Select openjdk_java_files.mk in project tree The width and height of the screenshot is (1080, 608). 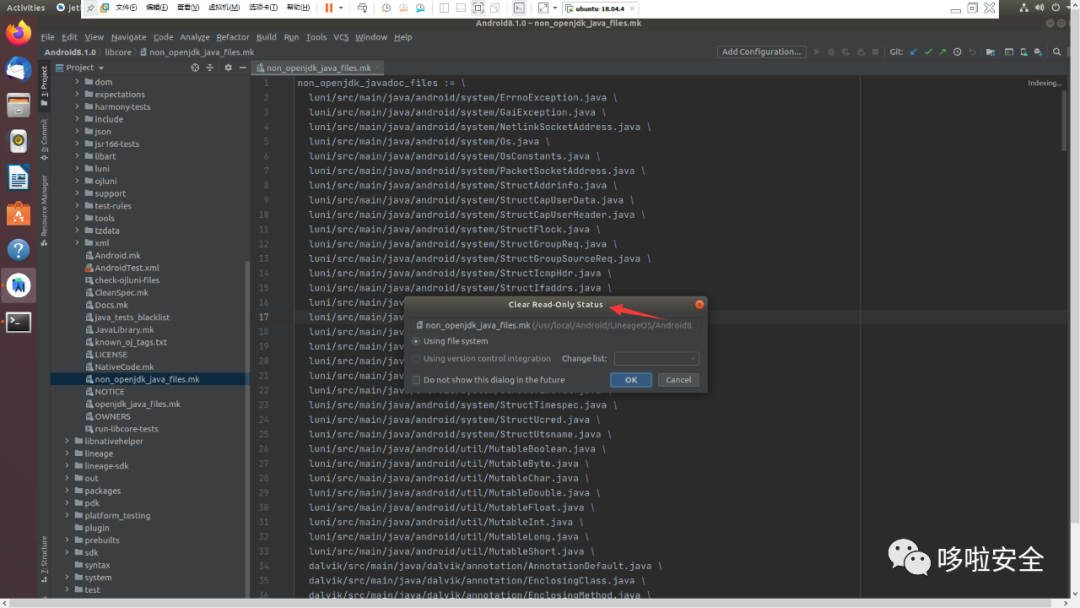tap(137, 404)
